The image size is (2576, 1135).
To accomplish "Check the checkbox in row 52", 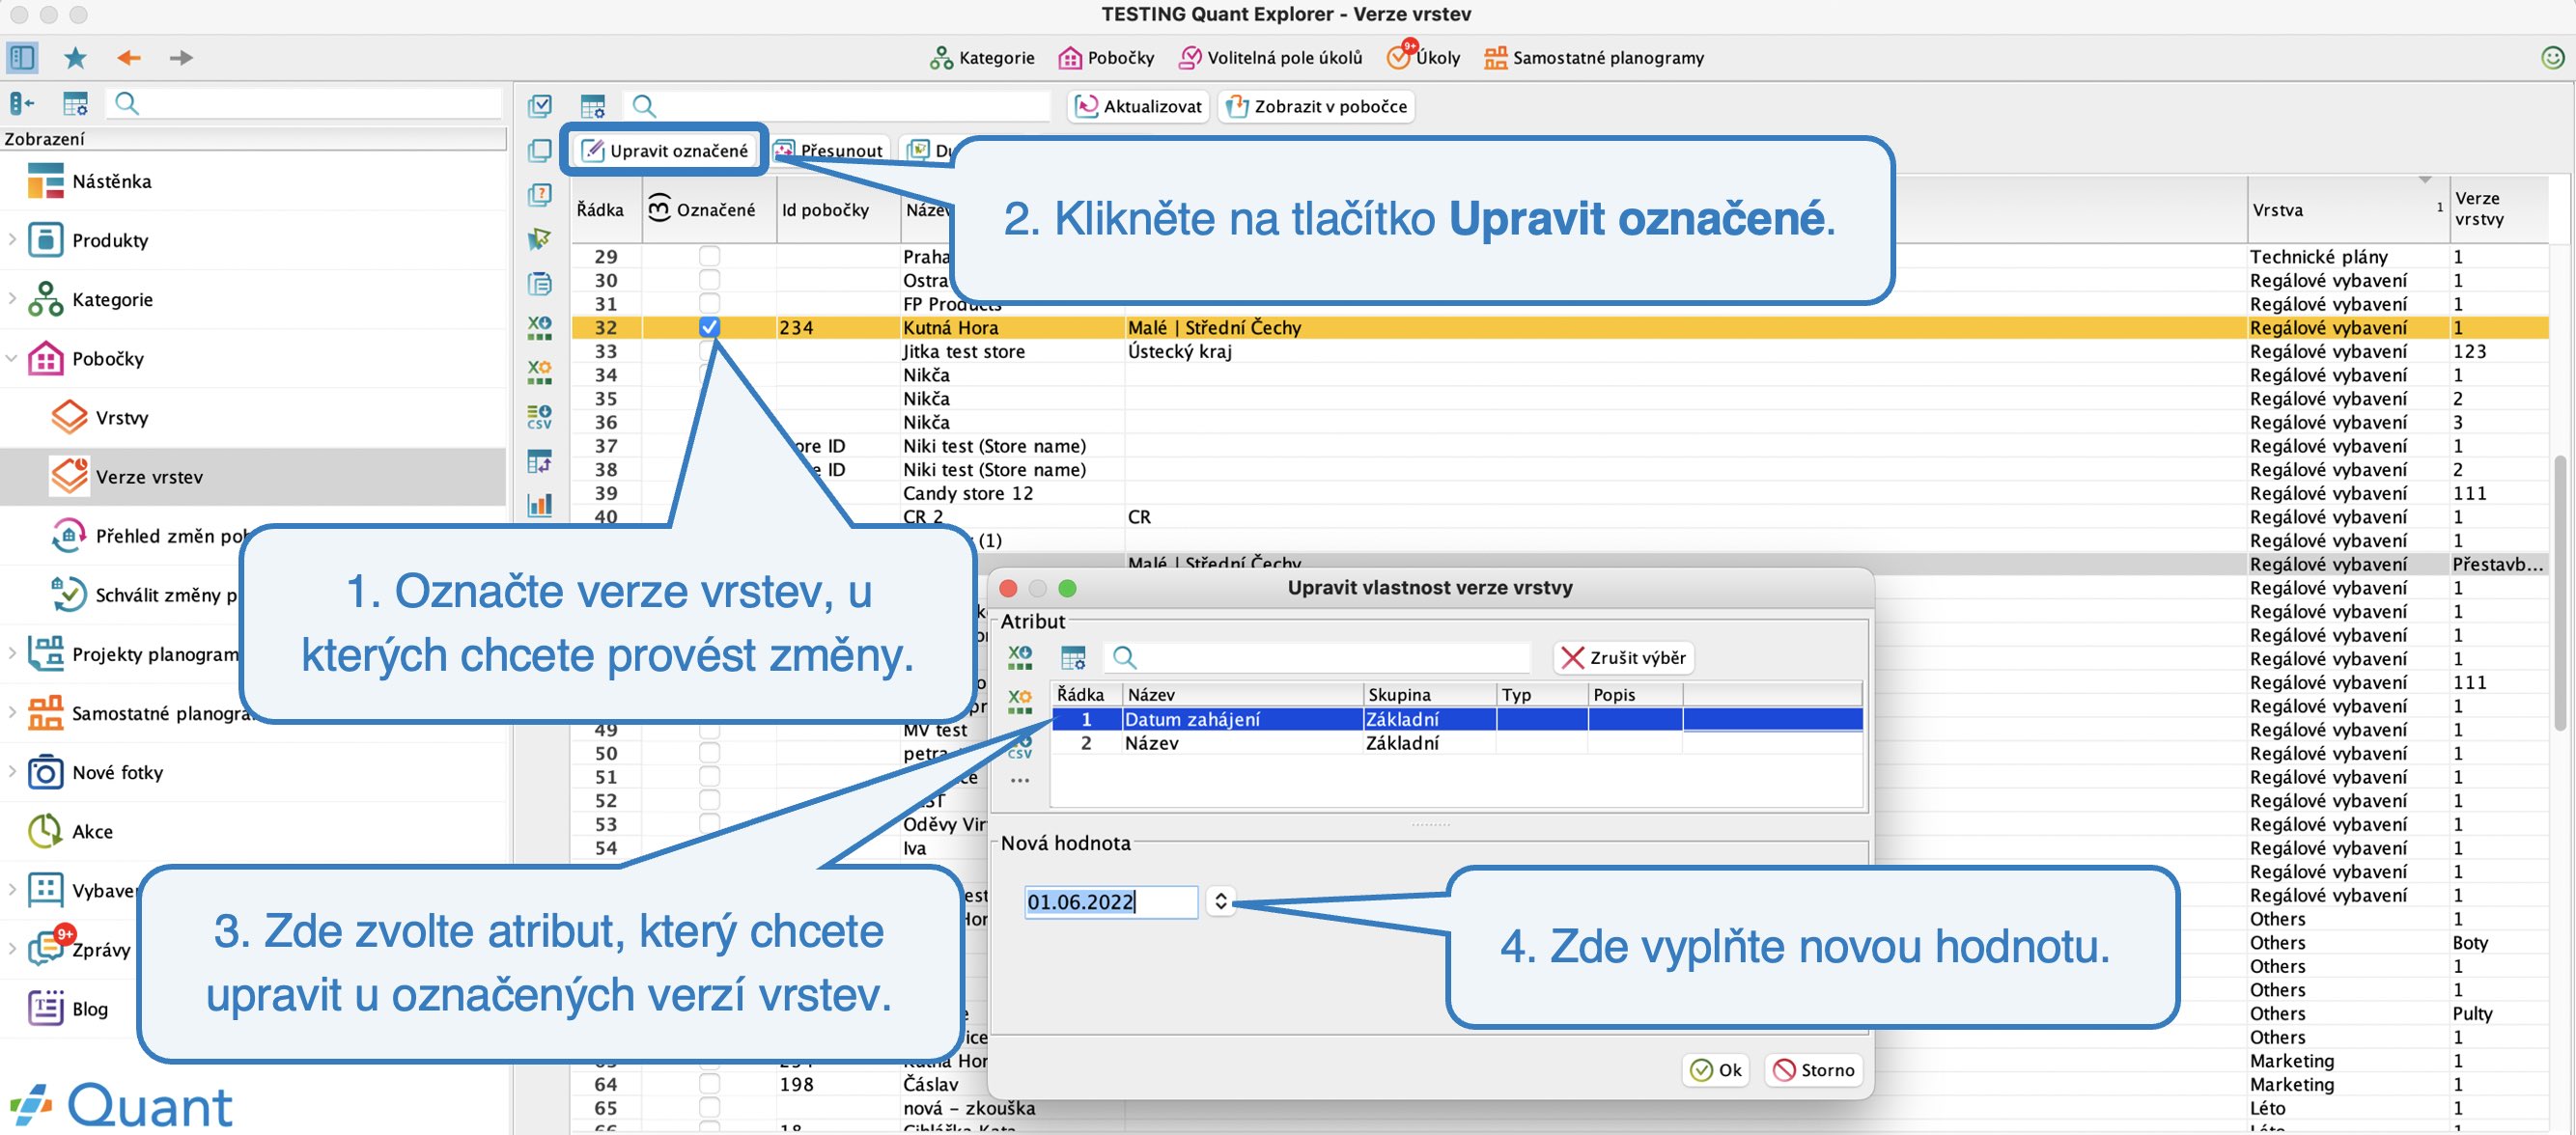I will click(x=709, y=800).
